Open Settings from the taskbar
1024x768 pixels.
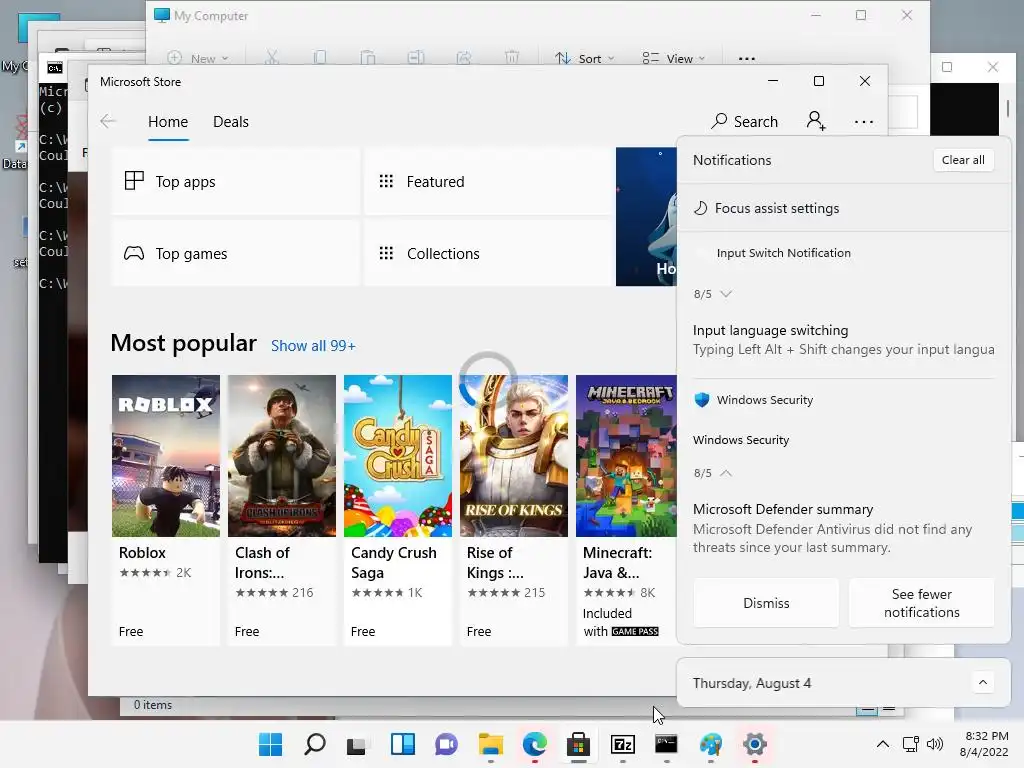pyautogui.click(x=754, y=744)
